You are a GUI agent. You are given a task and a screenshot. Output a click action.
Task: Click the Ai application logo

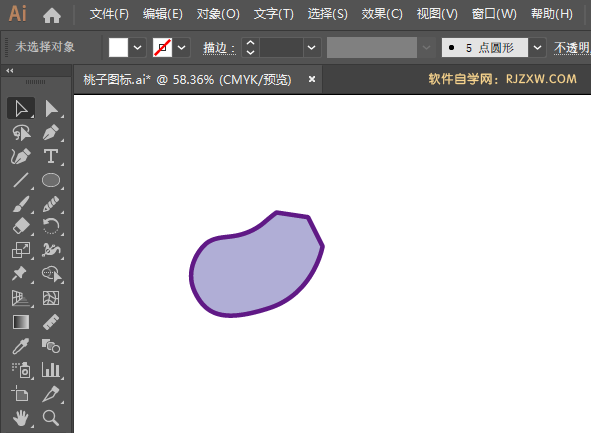(x=18, y=14)
